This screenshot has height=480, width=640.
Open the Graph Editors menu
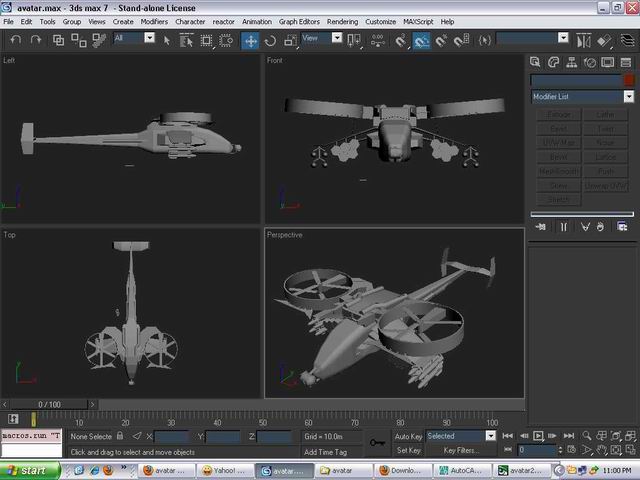click(299, 22)
